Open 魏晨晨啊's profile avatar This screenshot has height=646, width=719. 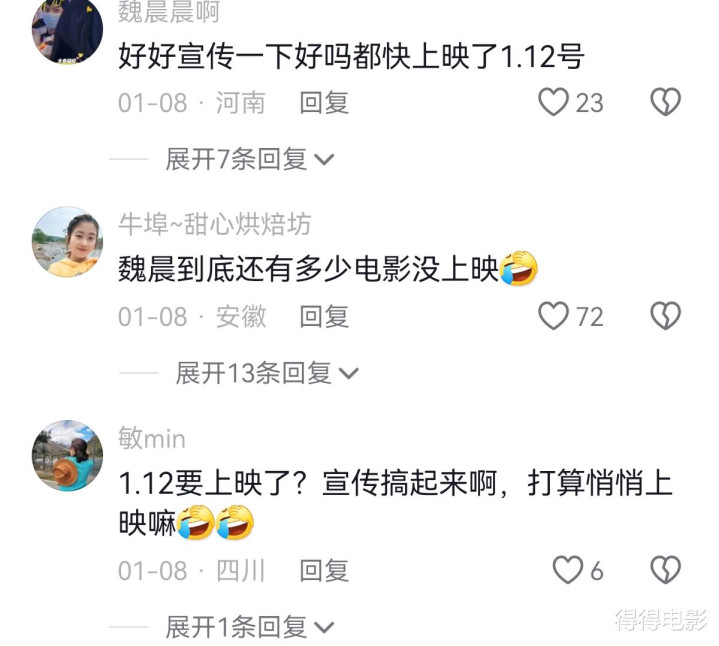coord(67,30)
